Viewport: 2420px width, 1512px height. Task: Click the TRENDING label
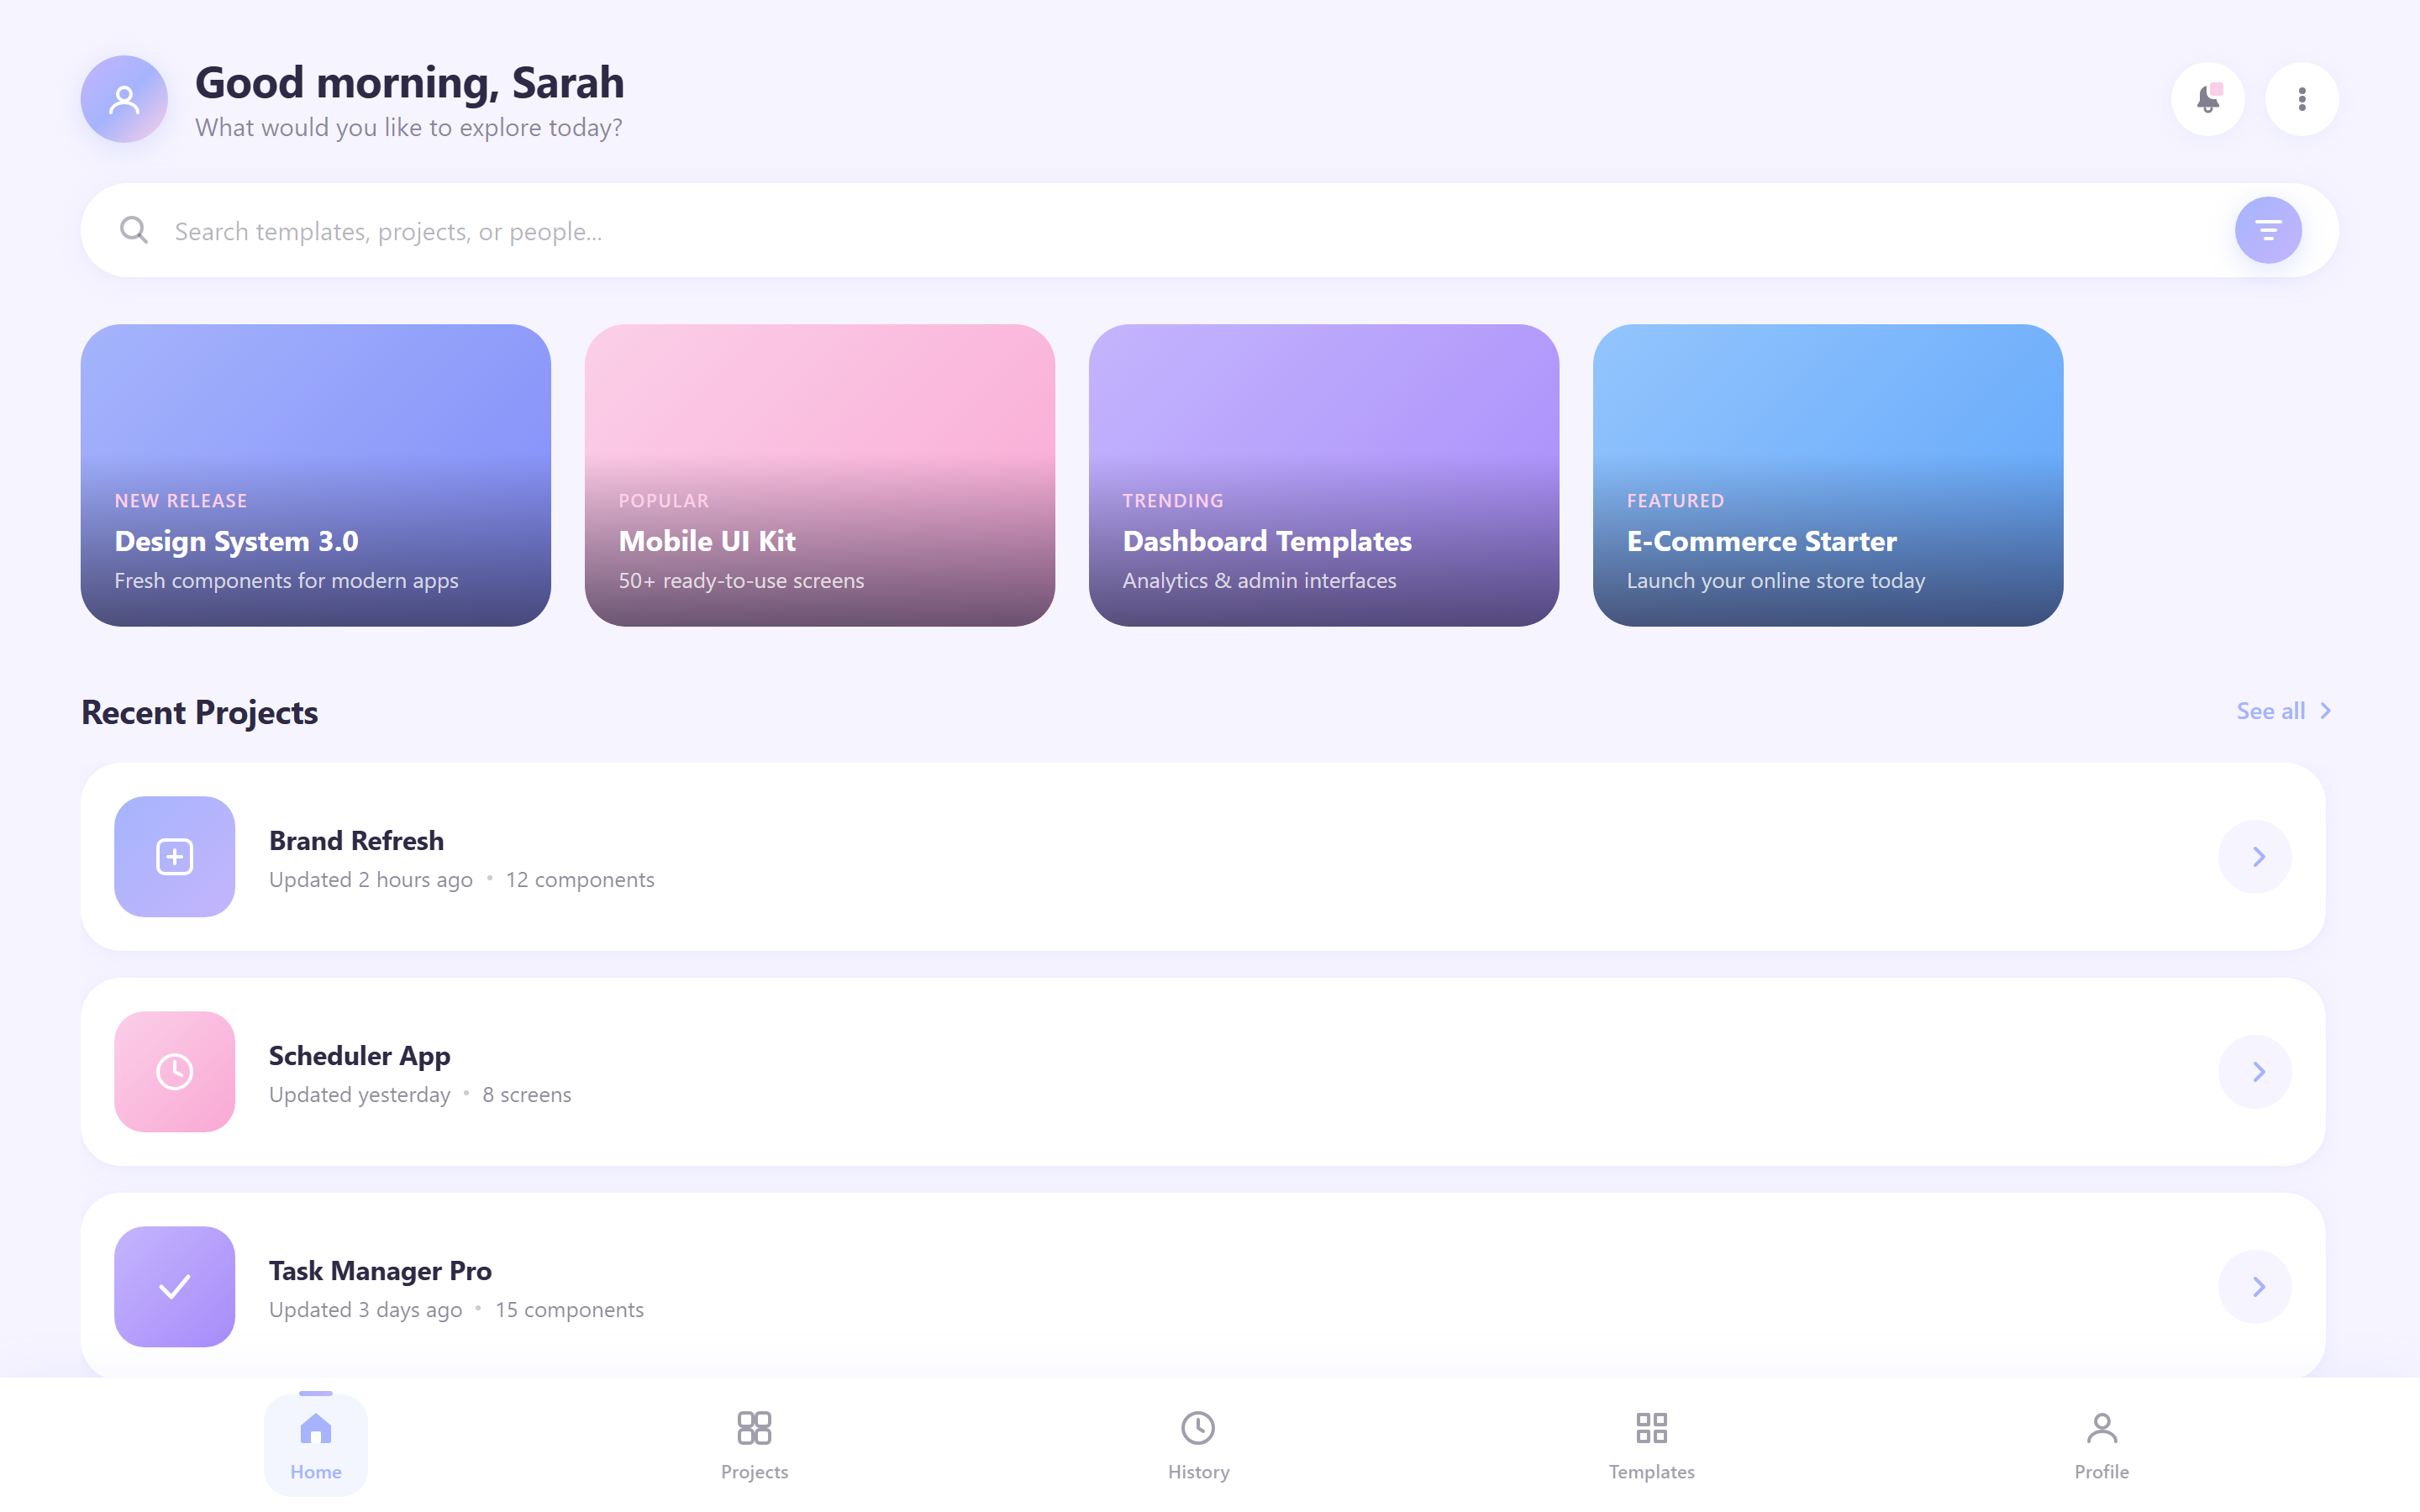(x=1172, y=501)
